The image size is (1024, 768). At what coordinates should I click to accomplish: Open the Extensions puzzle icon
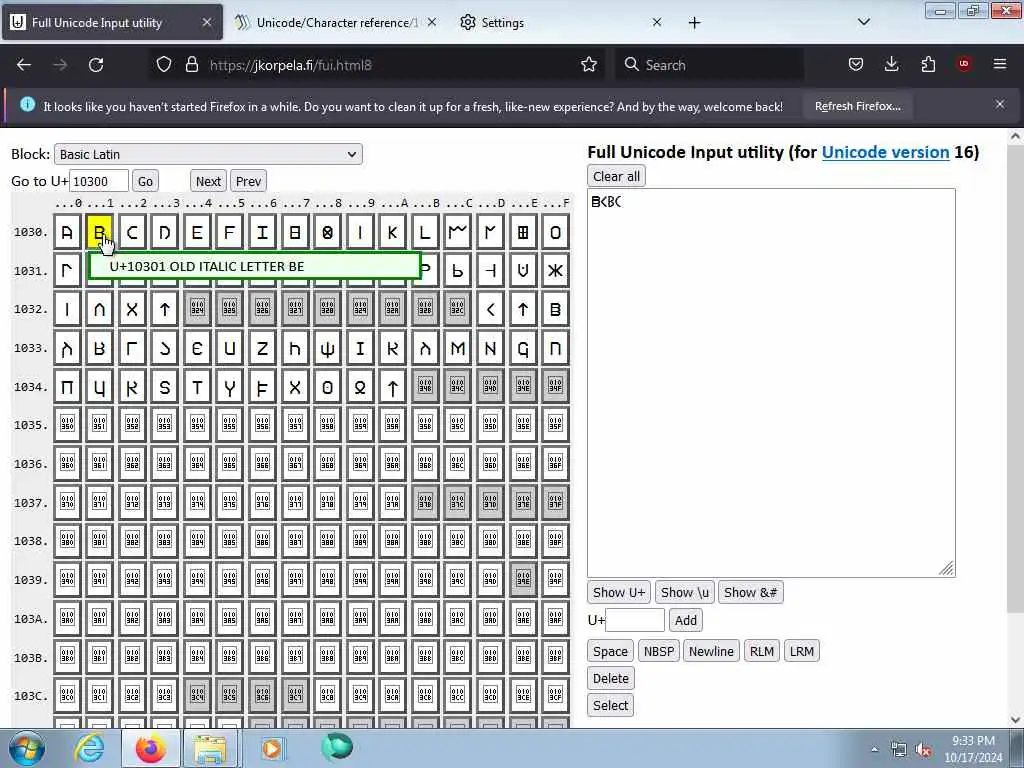pos(928,65)
